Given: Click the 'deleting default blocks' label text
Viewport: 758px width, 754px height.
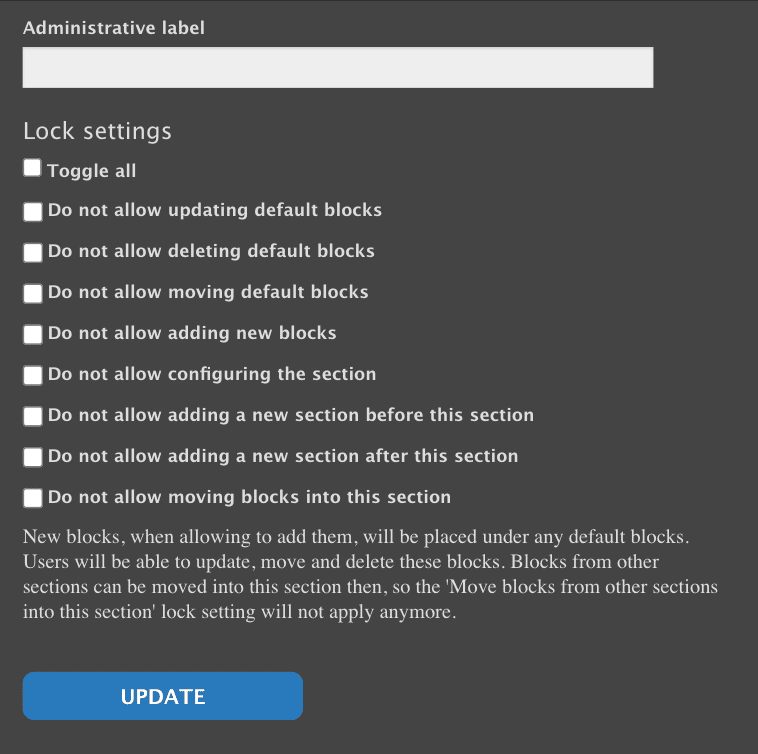Looking at the screenshot, I should coord(211,251).
